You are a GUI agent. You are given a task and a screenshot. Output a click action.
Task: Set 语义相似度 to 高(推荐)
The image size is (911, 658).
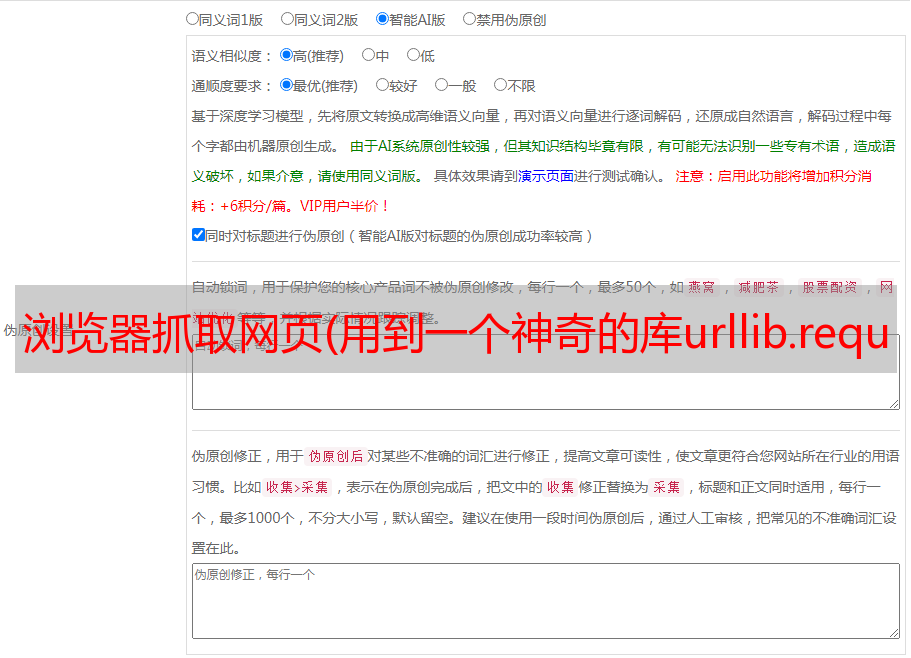286,55
